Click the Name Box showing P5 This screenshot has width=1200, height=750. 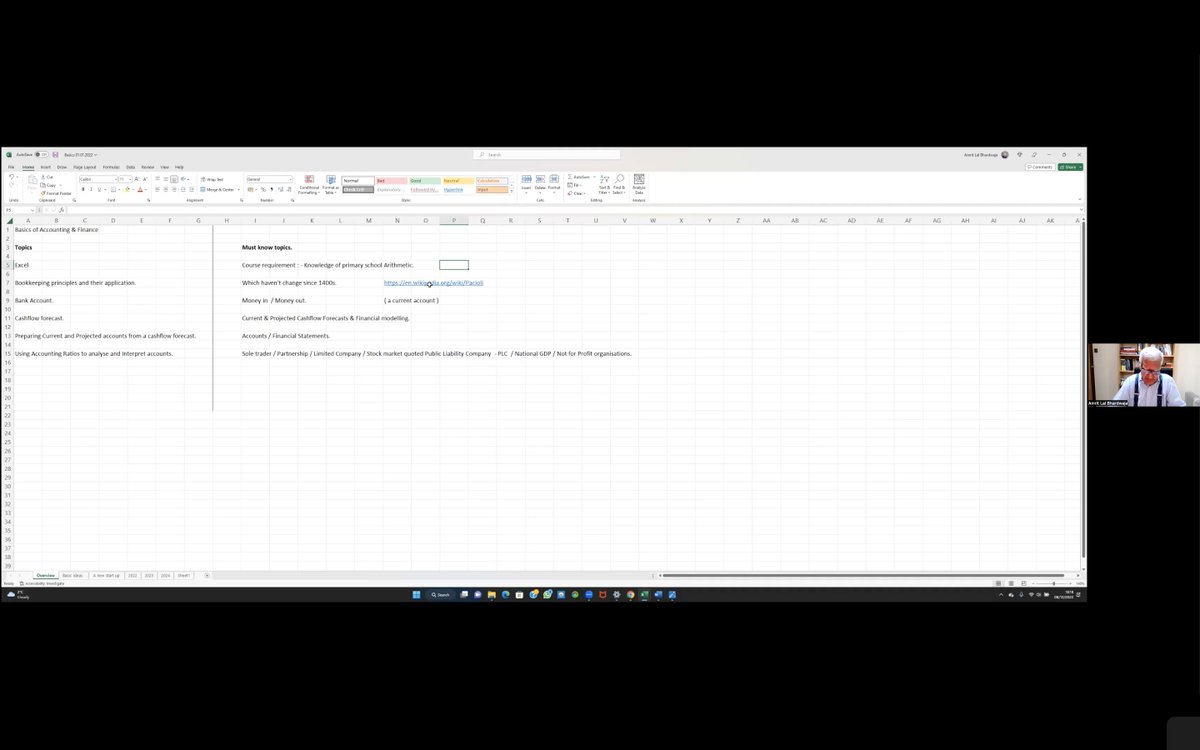tap(20, 210)
